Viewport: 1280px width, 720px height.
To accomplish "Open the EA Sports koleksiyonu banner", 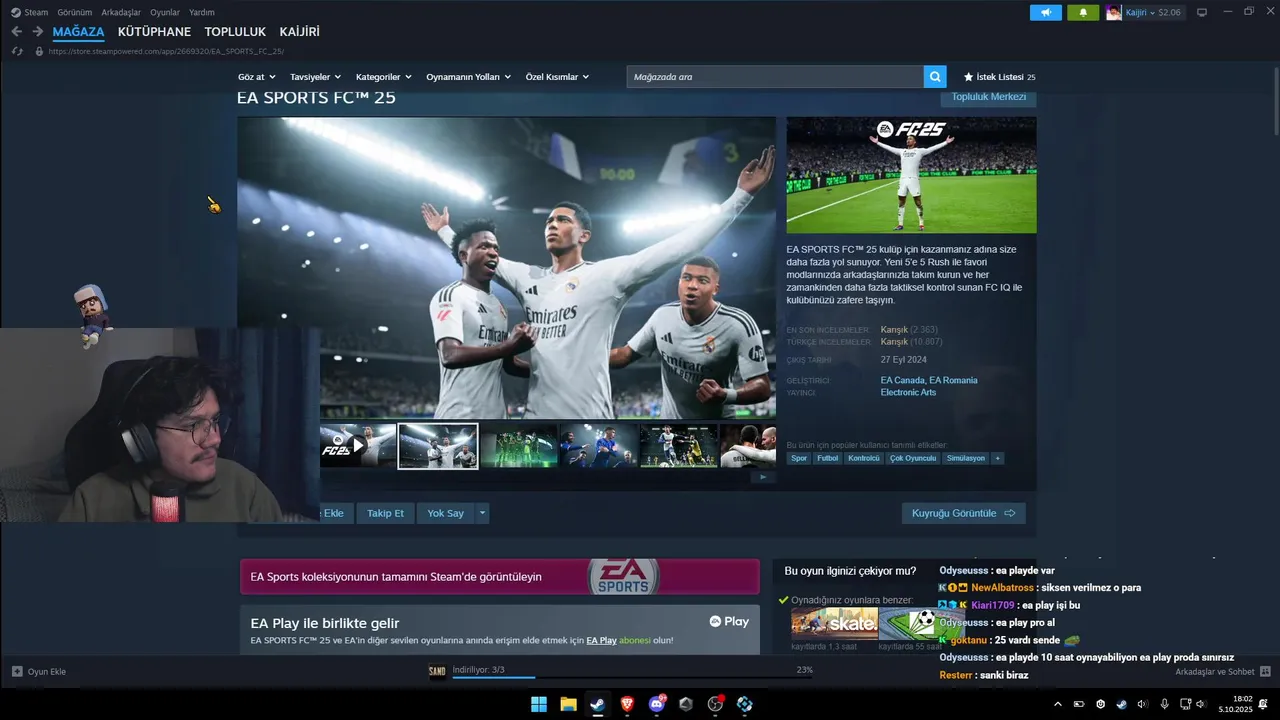I will click(499, 576).
